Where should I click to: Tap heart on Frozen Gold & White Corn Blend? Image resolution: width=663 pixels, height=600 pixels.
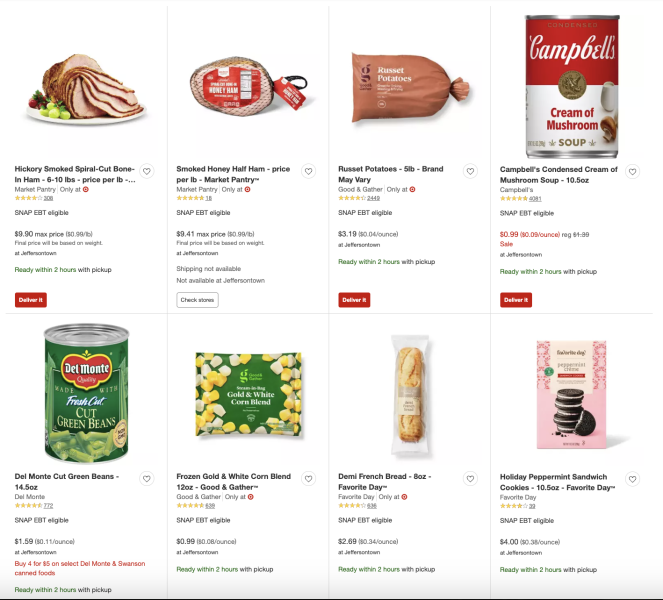point(308,479)
